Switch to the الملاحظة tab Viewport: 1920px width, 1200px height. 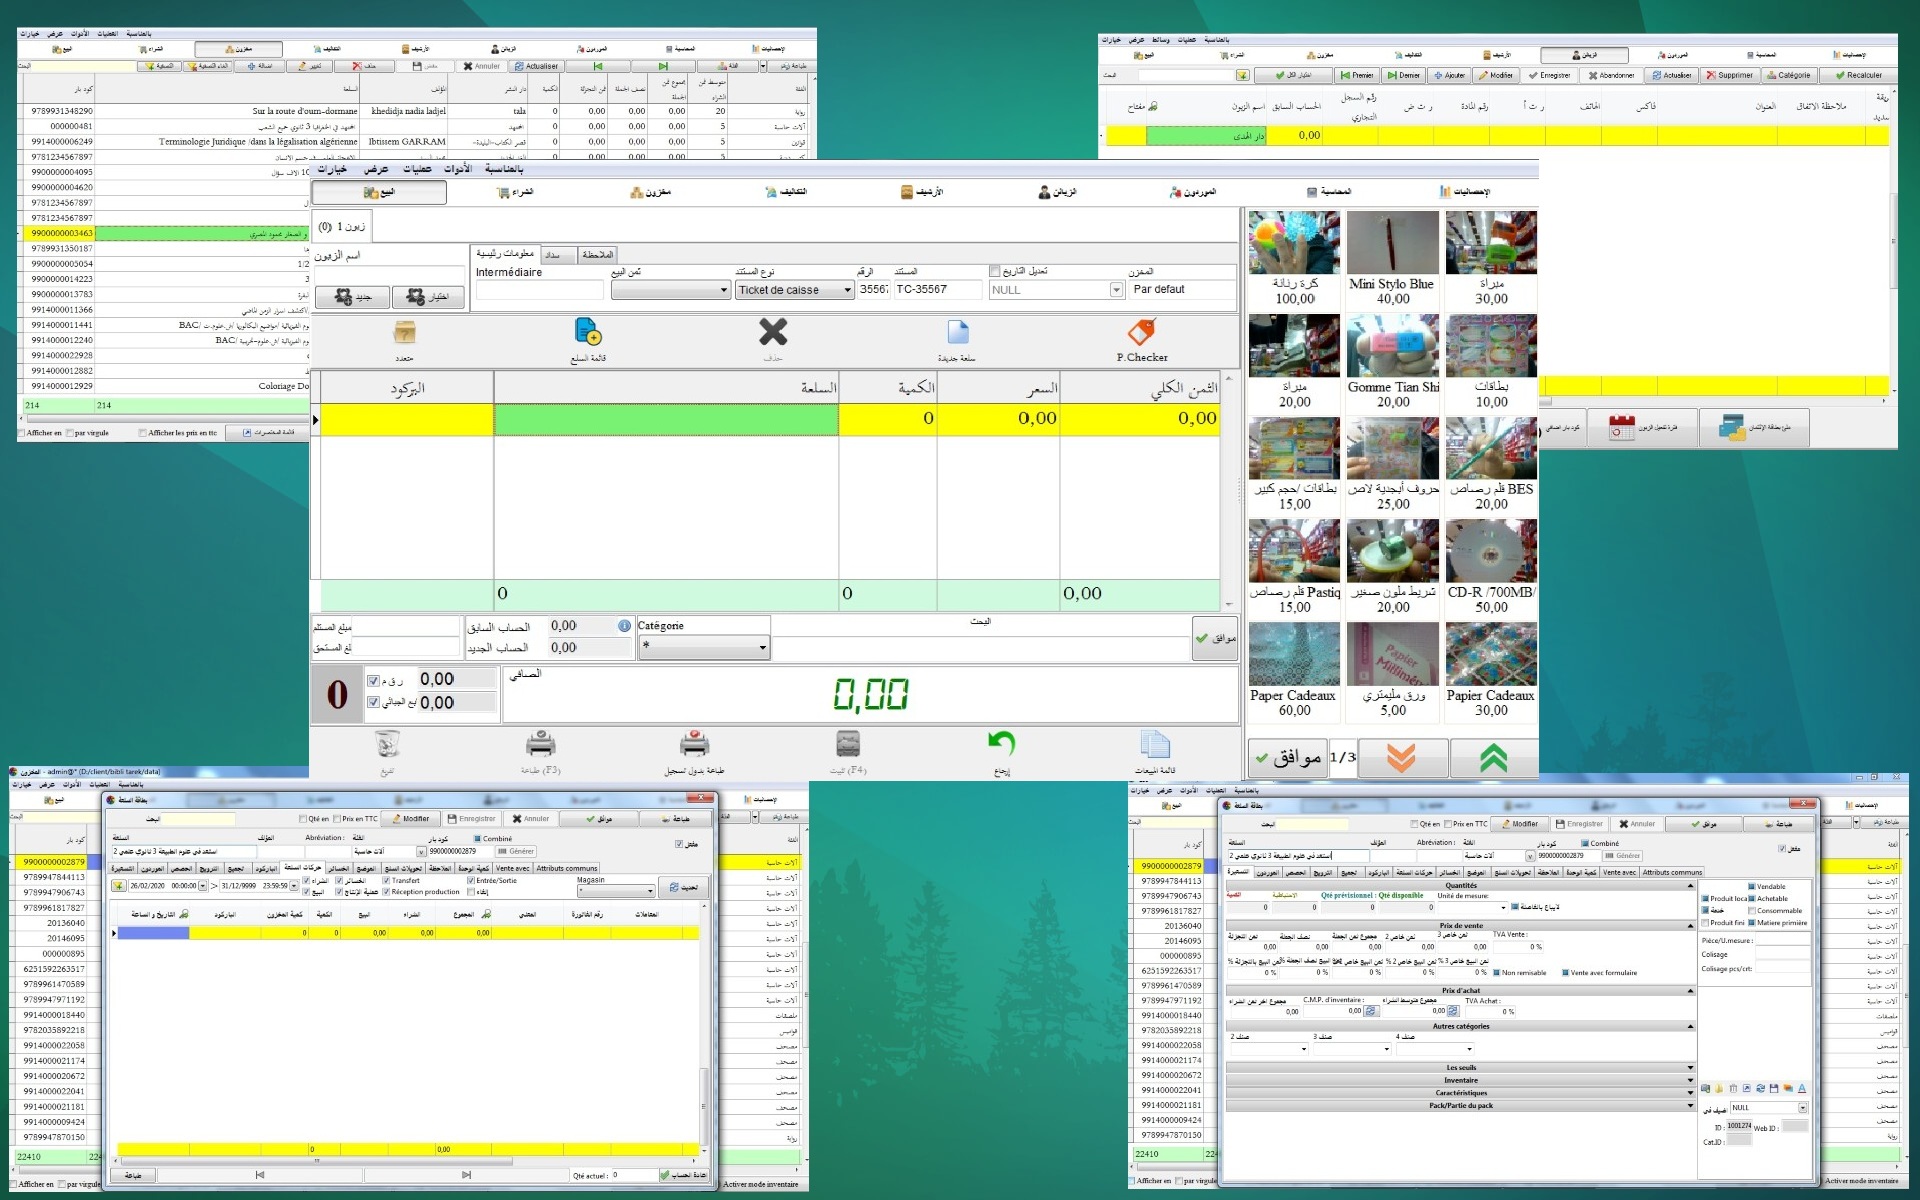[597, 255]
